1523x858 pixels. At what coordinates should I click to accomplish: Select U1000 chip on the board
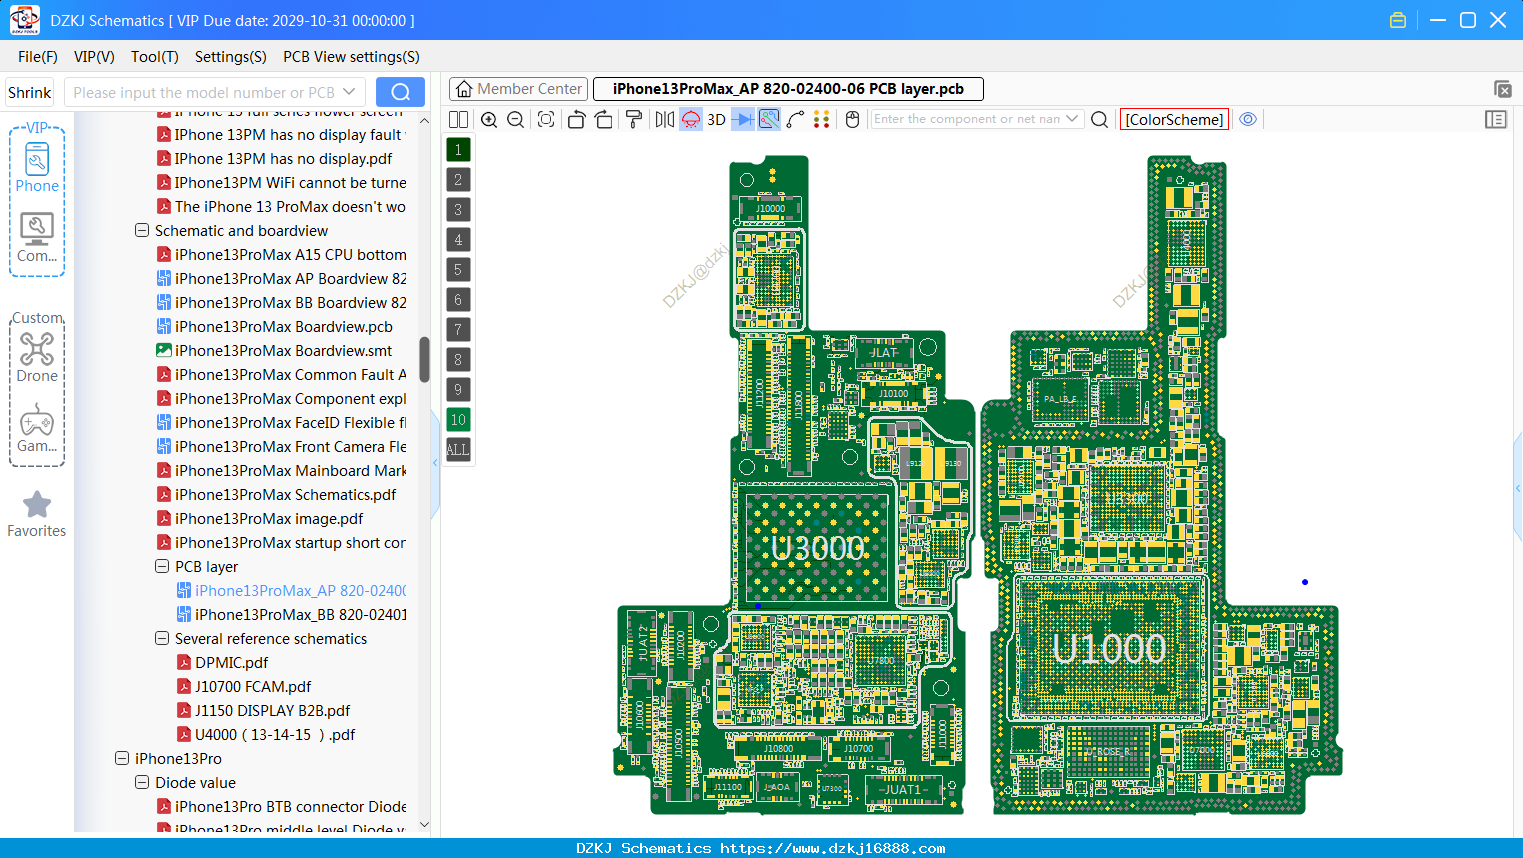click(x=1109, y=648)
